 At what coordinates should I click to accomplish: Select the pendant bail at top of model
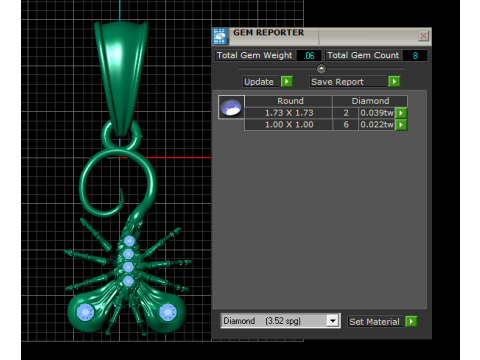click(x=121, y=78)
